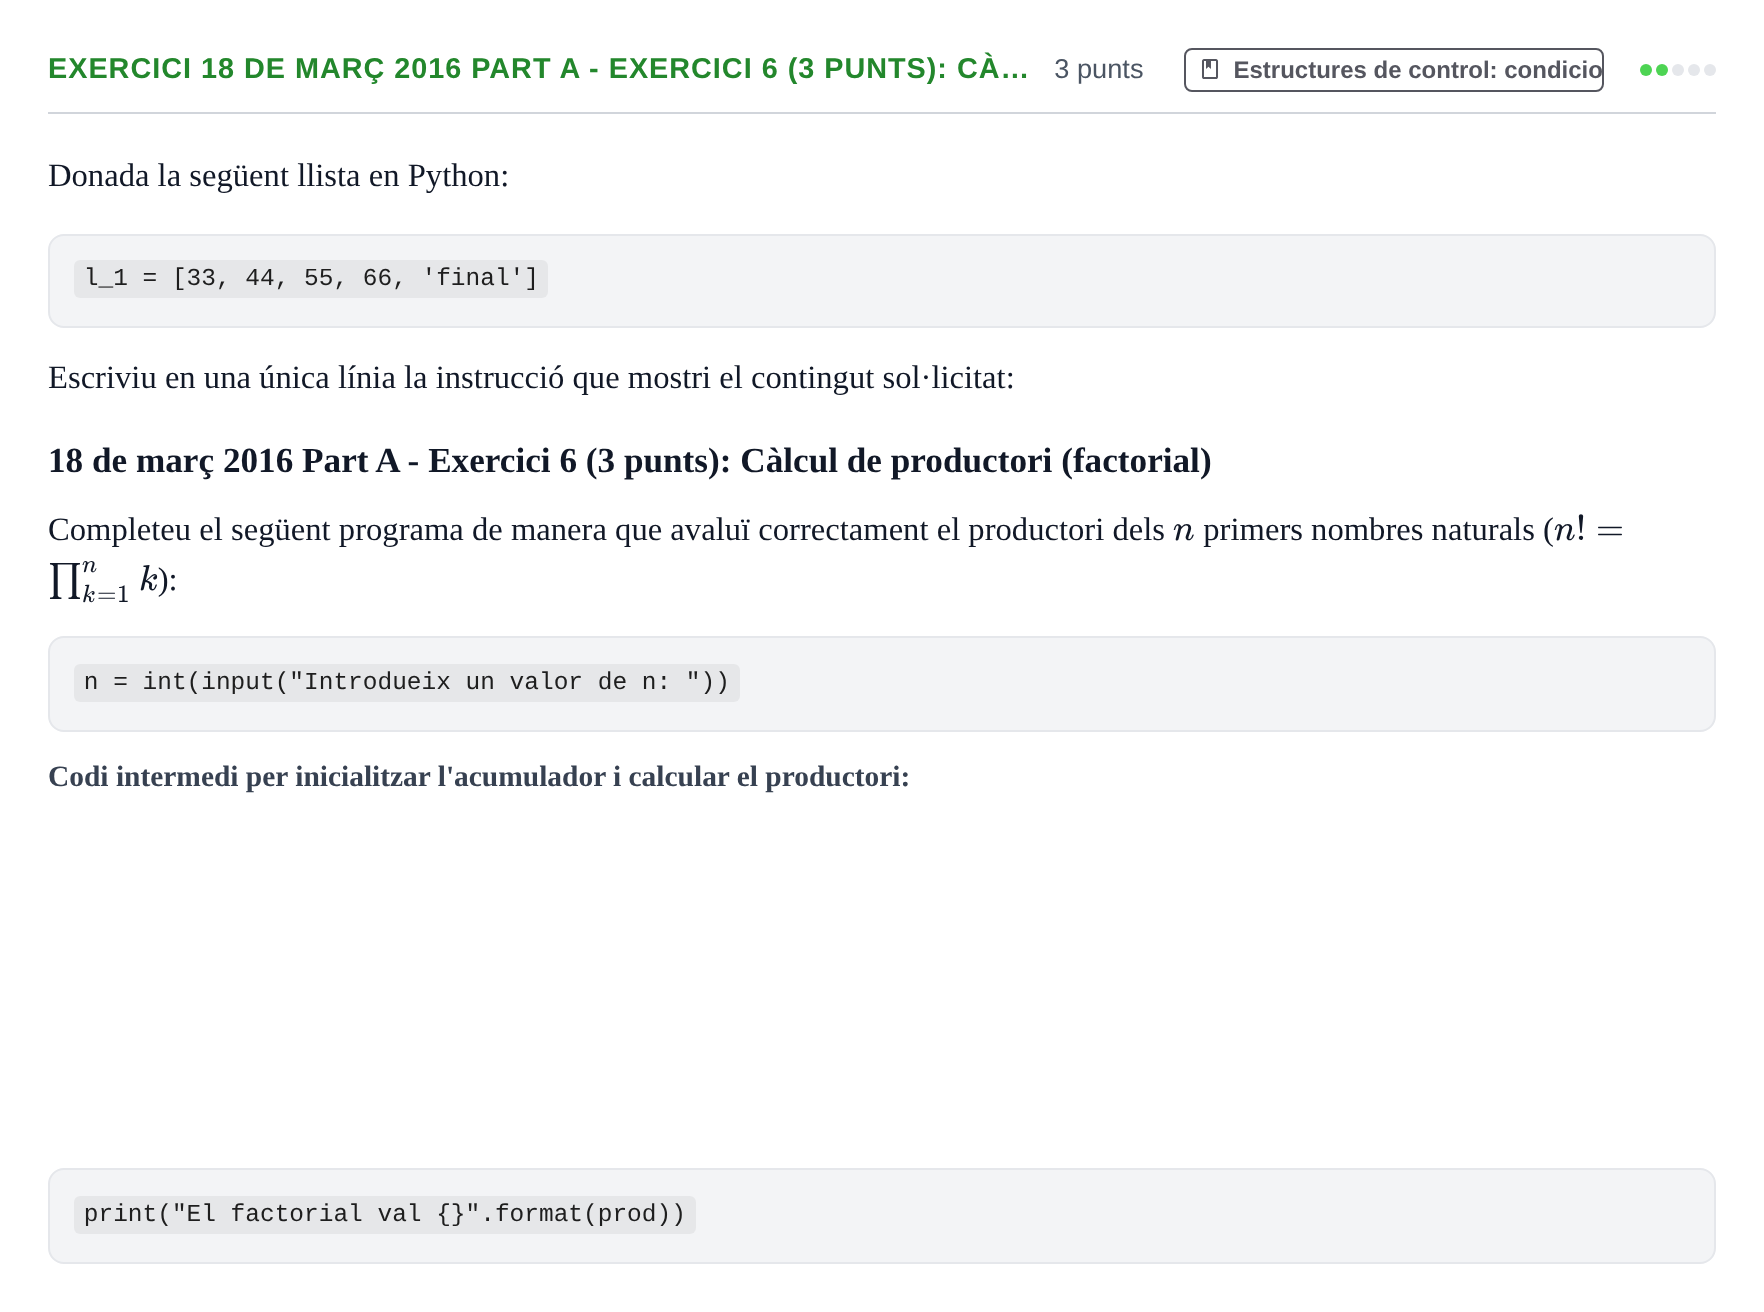Open the 'Estructures de control' category tag
Image resolution: width=1764 pixels, height=1312 pixels.
1394,70
